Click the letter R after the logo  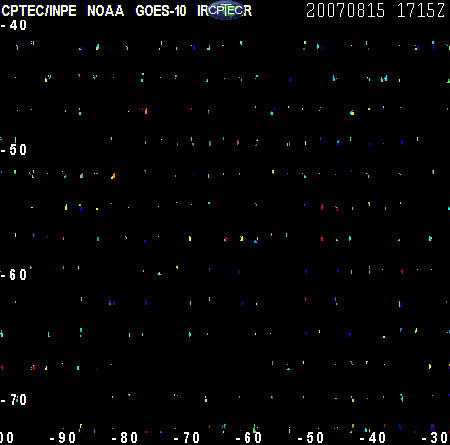(x=248, y=11)
